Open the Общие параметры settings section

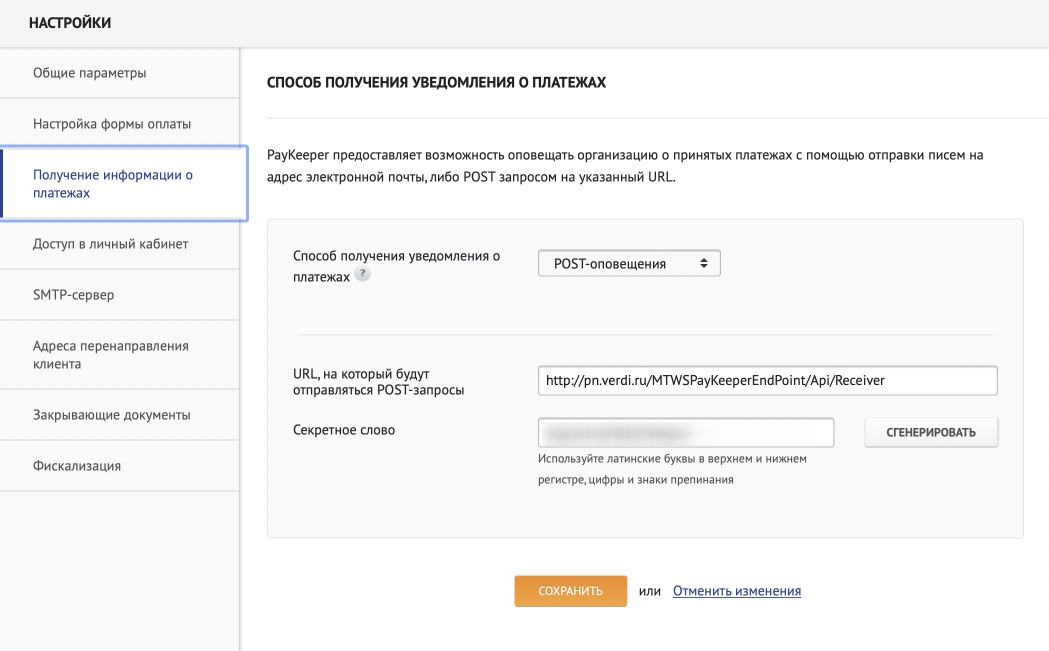point(90,73)
